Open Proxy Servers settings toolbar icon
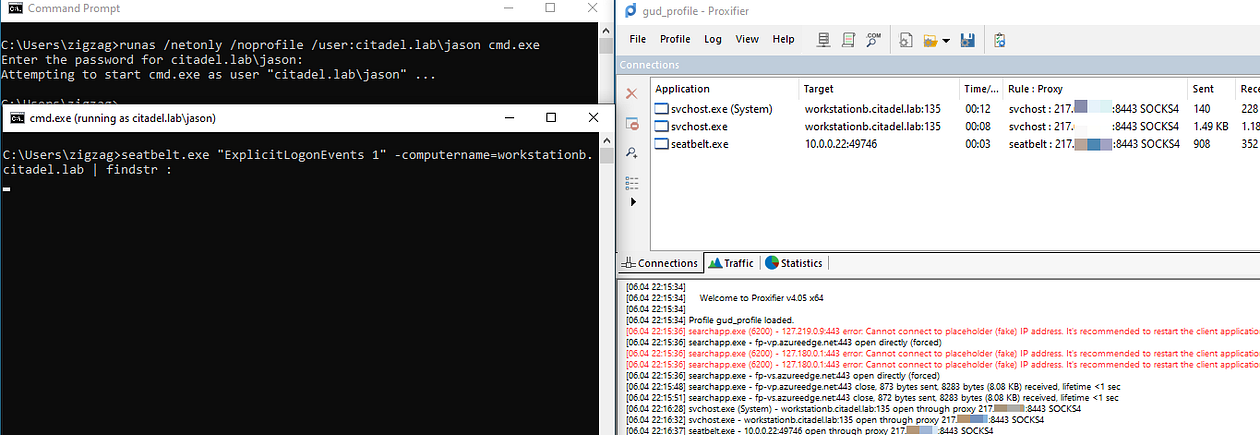Viewport: 1260px width, 435px height. coord(823,40)
